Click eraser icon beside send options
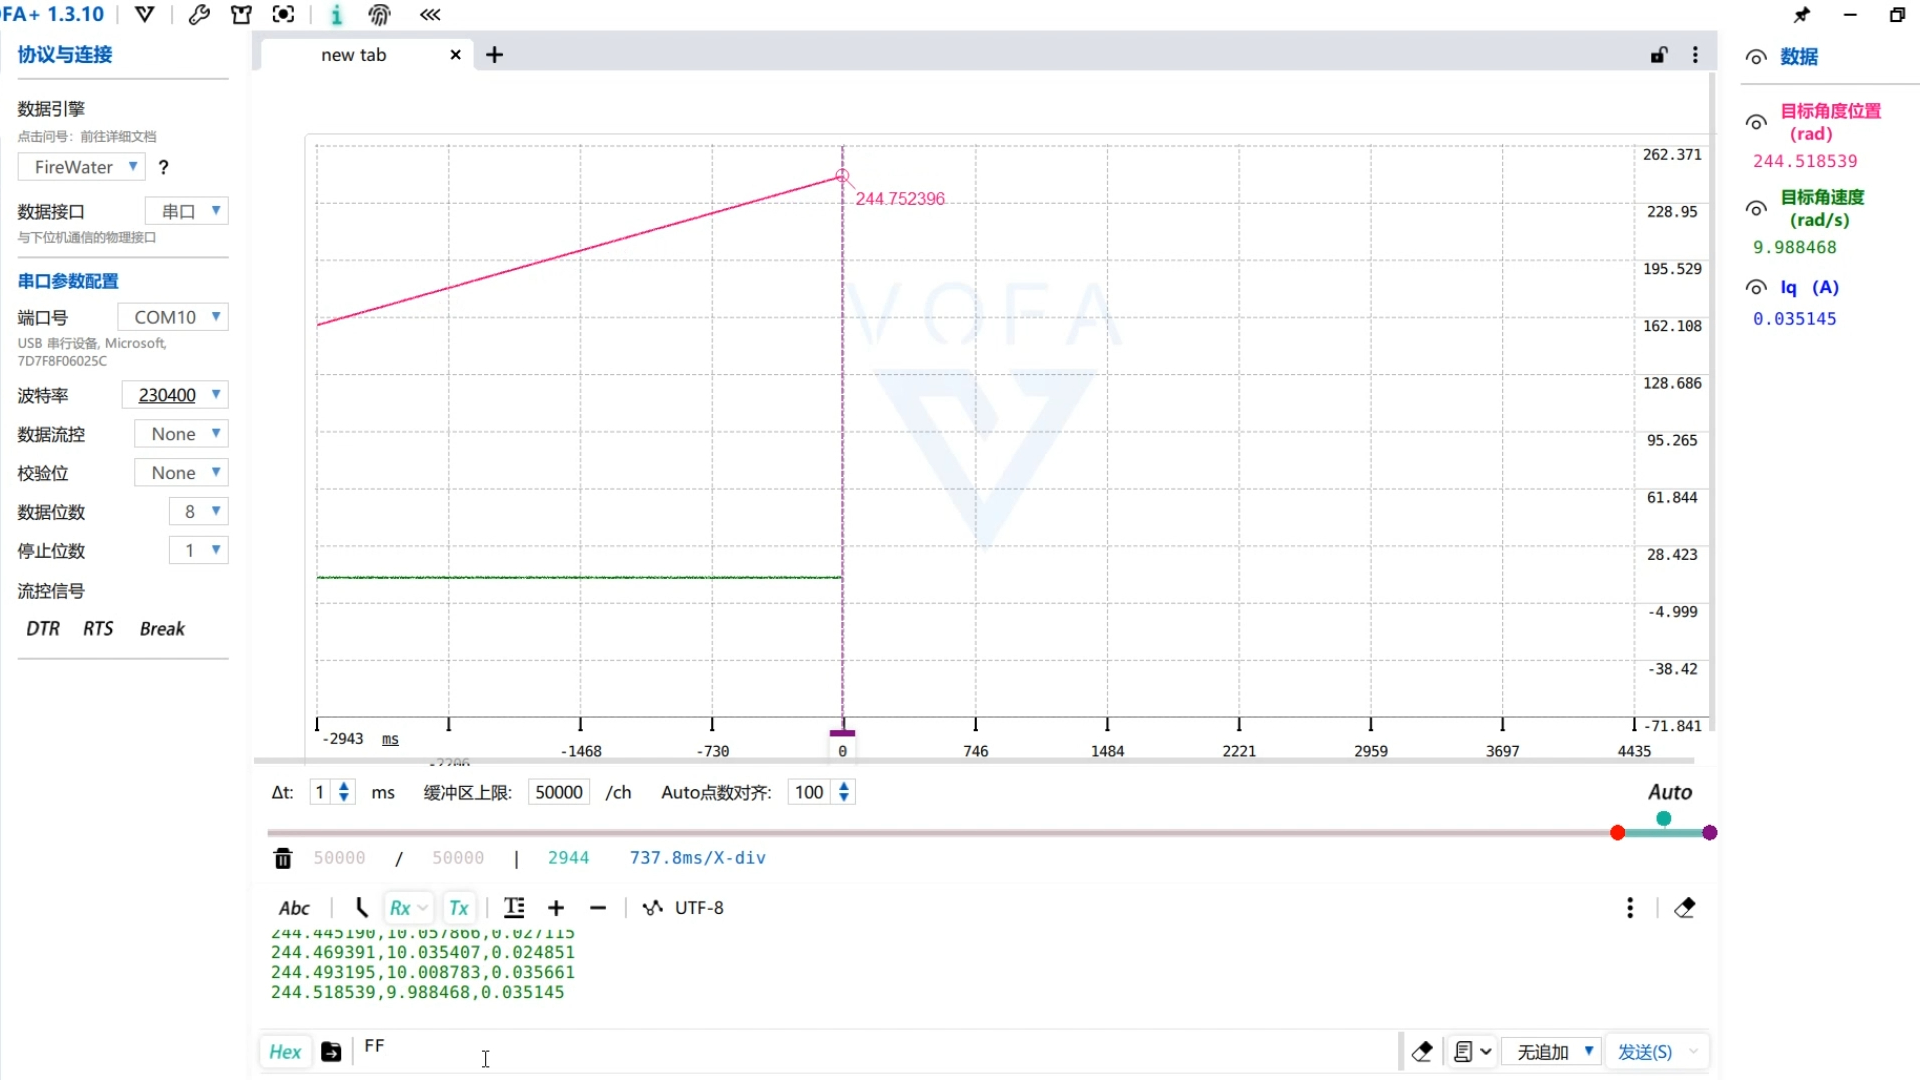 pos(1422,1052)
